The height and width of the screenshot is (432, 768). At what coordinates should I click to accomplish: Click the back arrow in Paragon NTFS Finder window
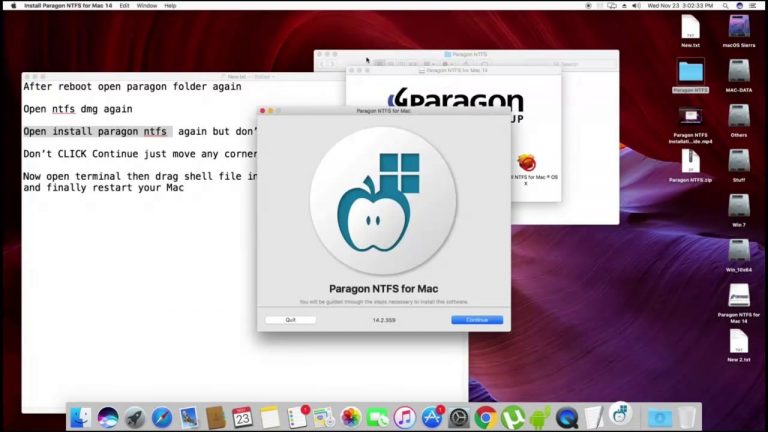(322, 64)
